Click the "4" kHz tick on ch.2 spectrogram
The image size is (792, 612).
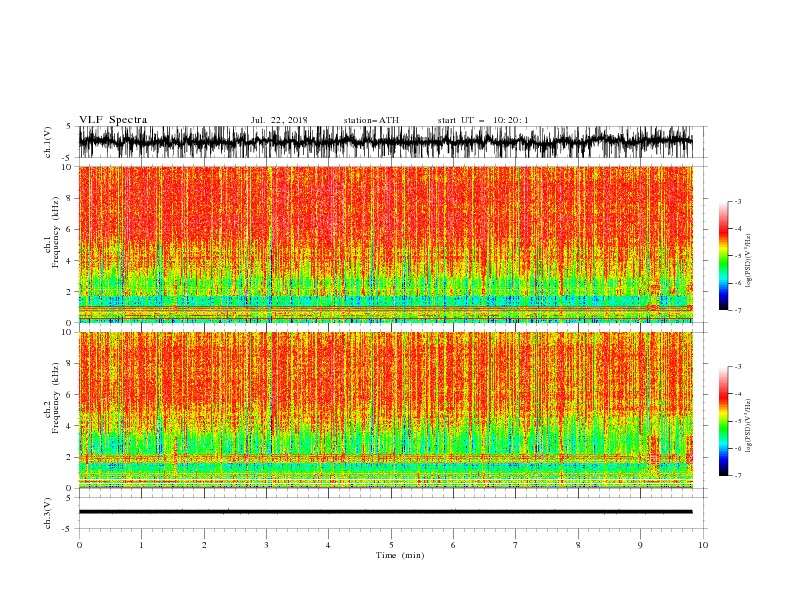[69, 426]
